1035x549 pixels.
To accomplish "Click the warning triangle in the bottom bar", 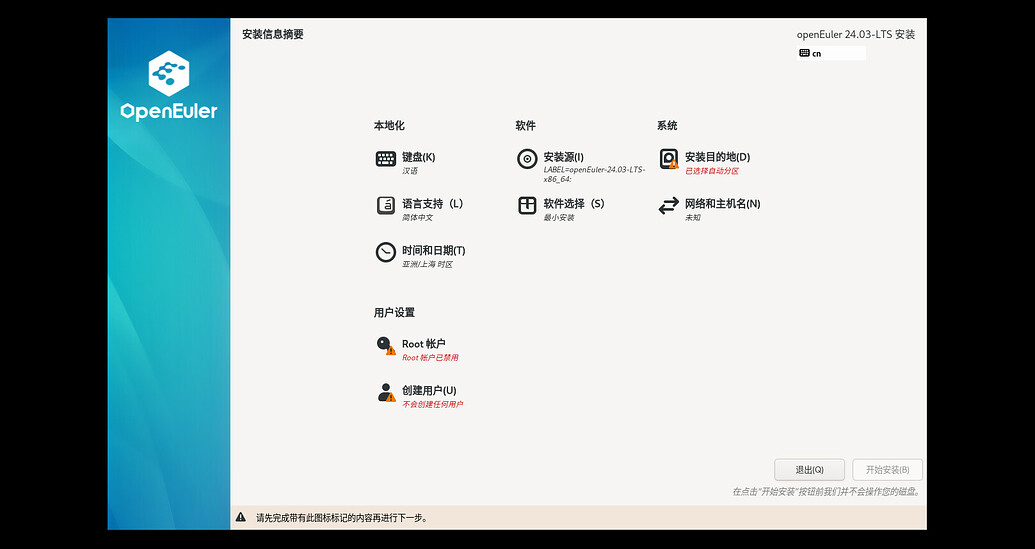I will tap(241, 517).
